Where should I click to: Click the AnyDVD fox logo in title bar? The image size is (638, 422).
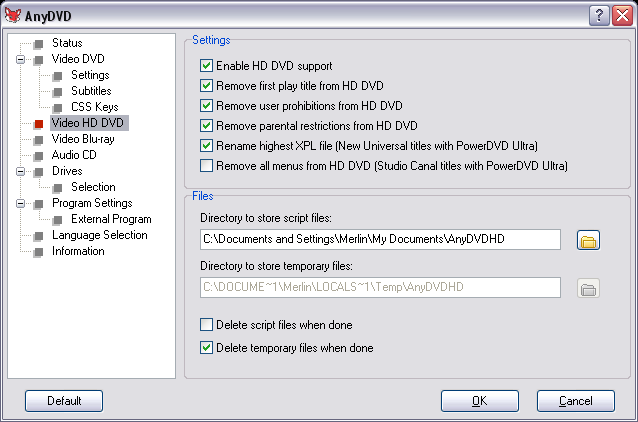tap(13, 15)
